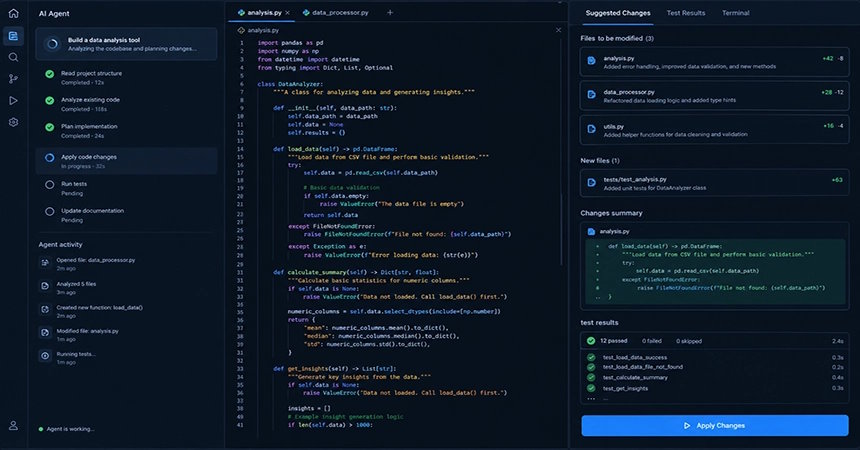Open the source control branch icon
The height and width of the screenshot is (450, 860).
[x=13, y=79]
